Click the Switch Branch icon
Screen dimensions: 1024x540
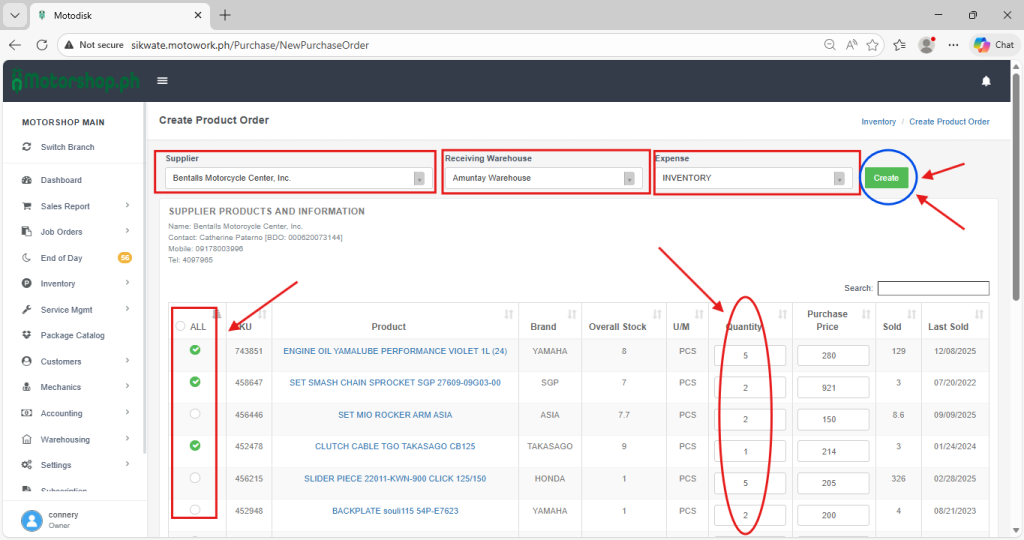[x=27, y=147]
